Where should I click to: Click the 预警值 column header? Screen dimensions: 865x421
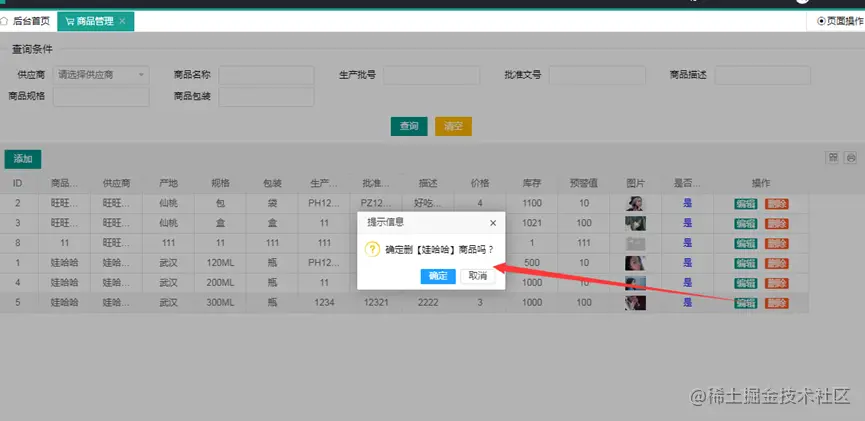(x=584, y=183)
